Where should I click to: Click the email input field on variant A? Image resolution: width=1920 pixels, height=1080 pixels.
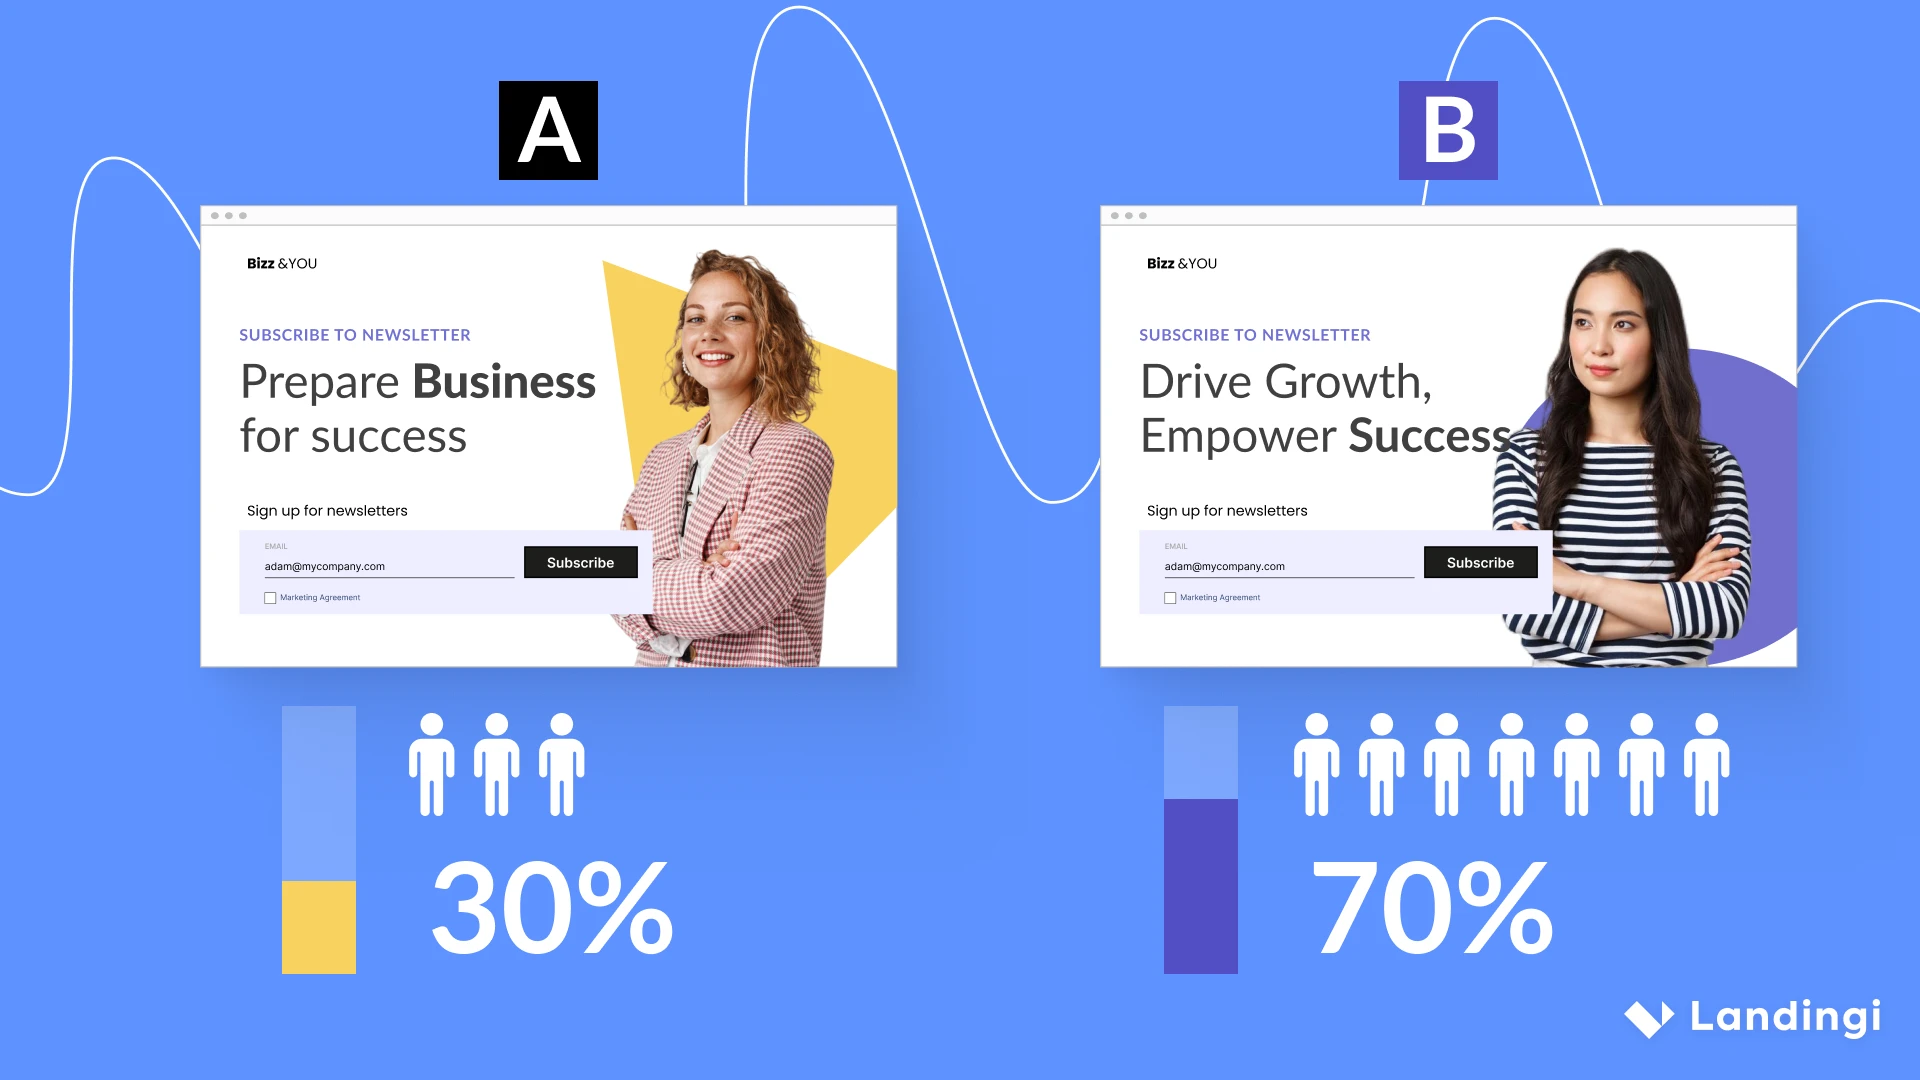click(x=384, y=564)
